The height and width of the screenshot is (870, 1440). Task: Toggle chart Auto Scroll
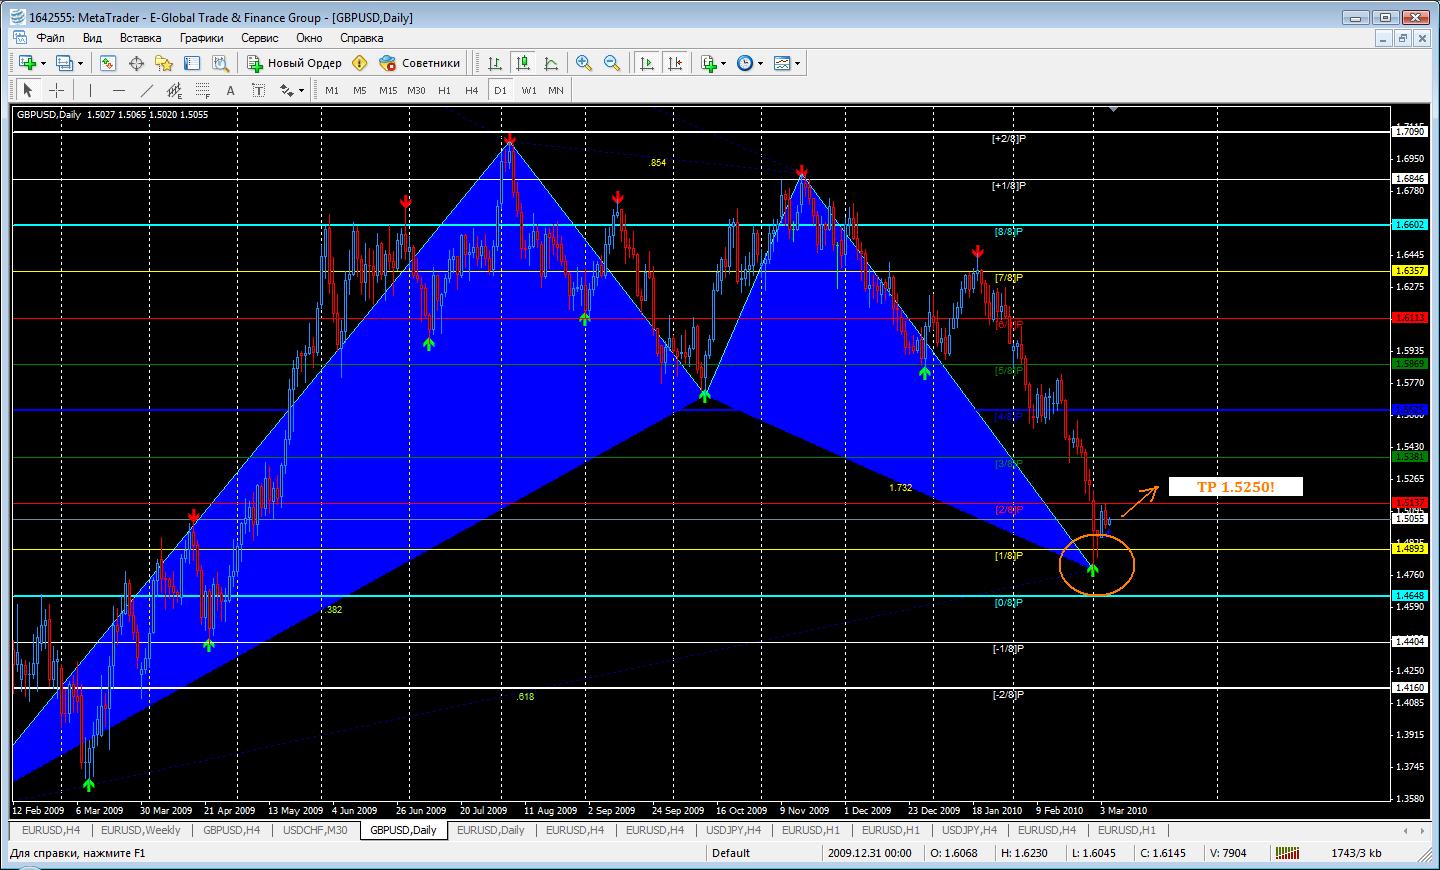click(x=647, y=63)
